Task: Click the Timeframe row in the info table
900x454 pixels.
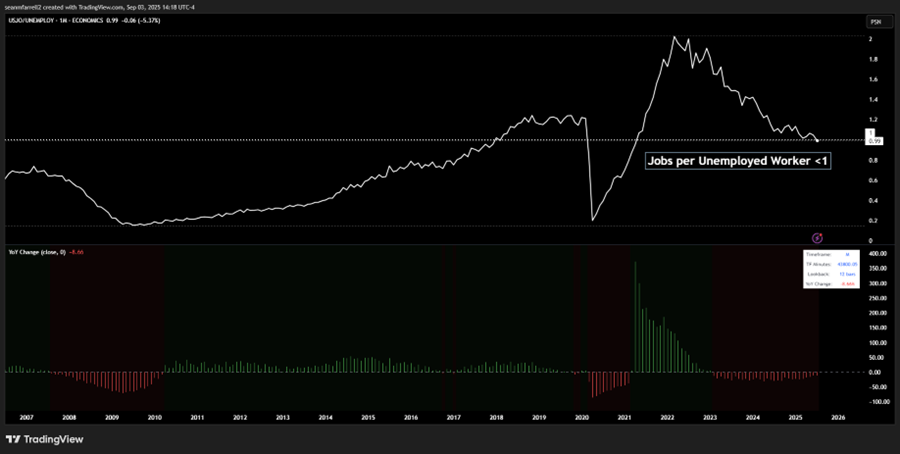Action: 831,254
